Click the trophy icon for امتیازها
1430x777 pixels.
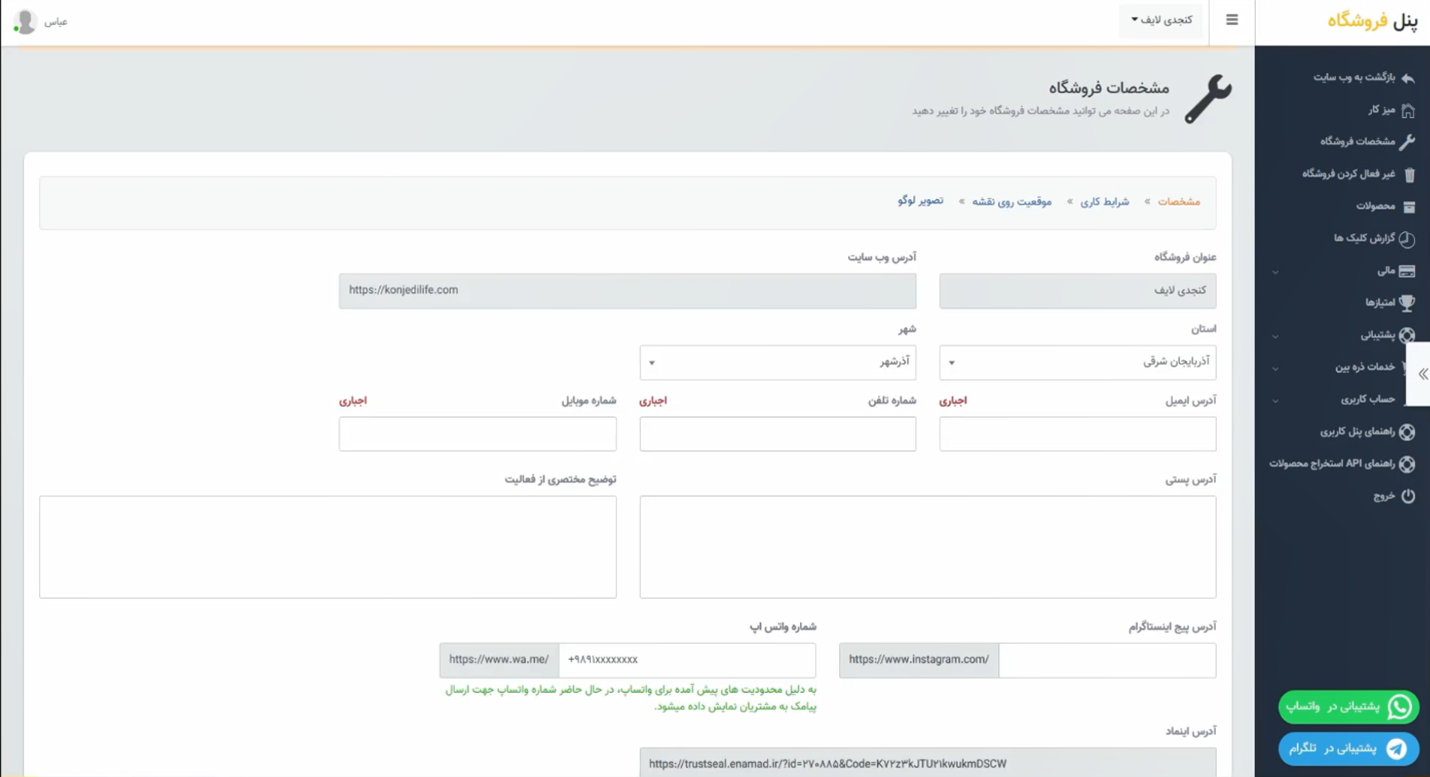point(1406,303)
